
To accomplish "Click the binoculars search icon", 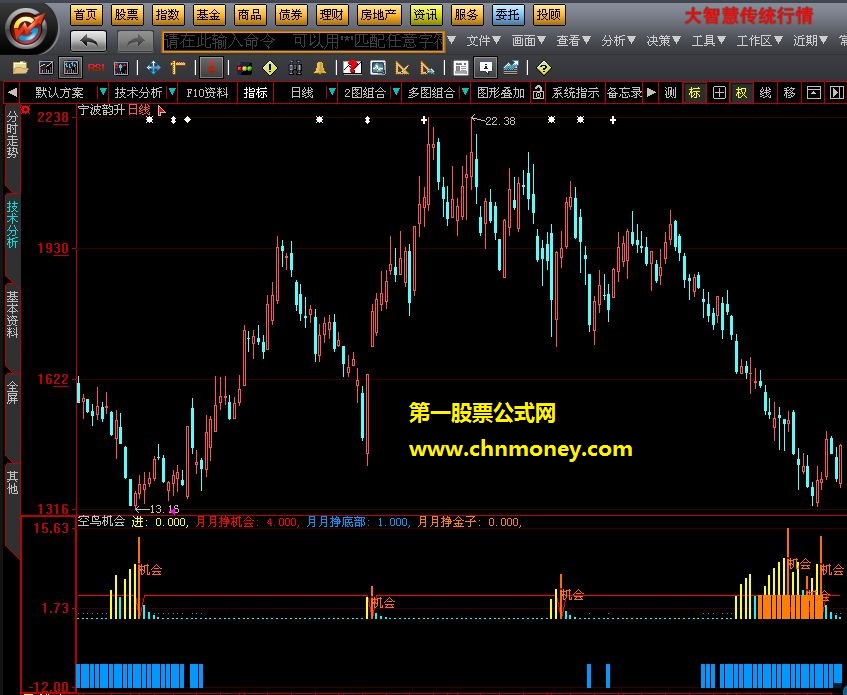I will pos(295,68).
